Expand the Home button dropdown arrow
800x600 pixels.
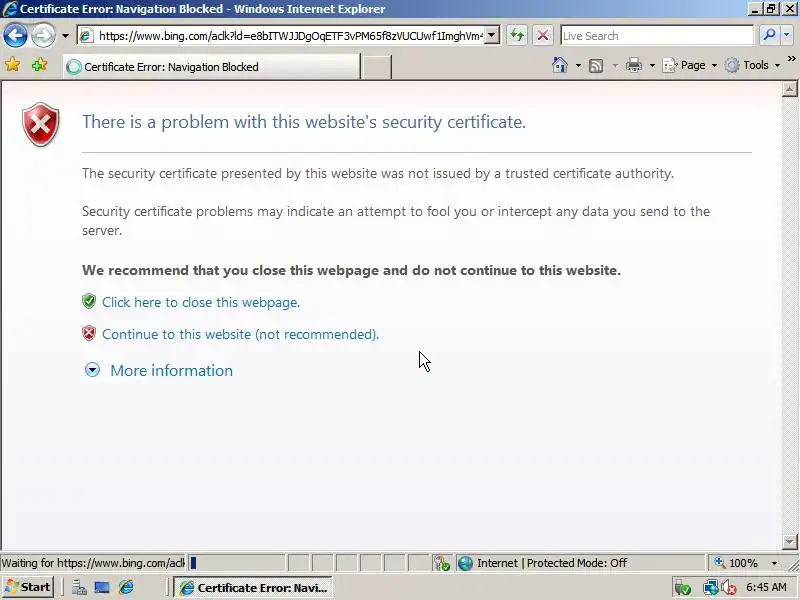[578, 65]
